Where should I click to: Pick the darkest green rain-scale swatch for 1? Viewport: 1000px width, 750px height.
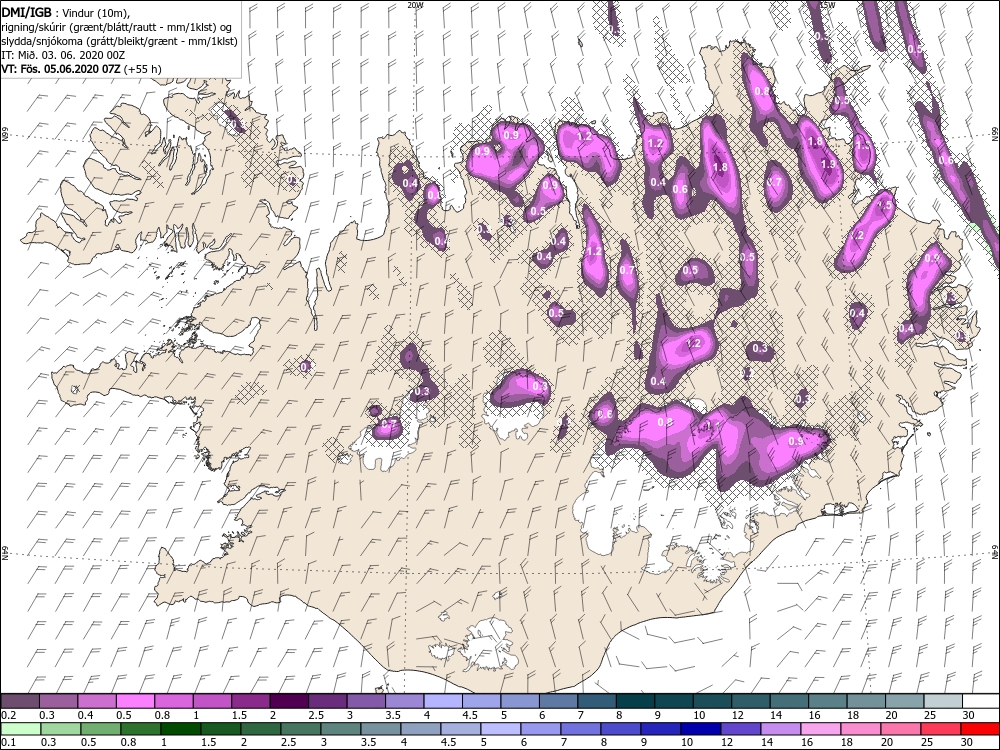click(x=180, y=729)
